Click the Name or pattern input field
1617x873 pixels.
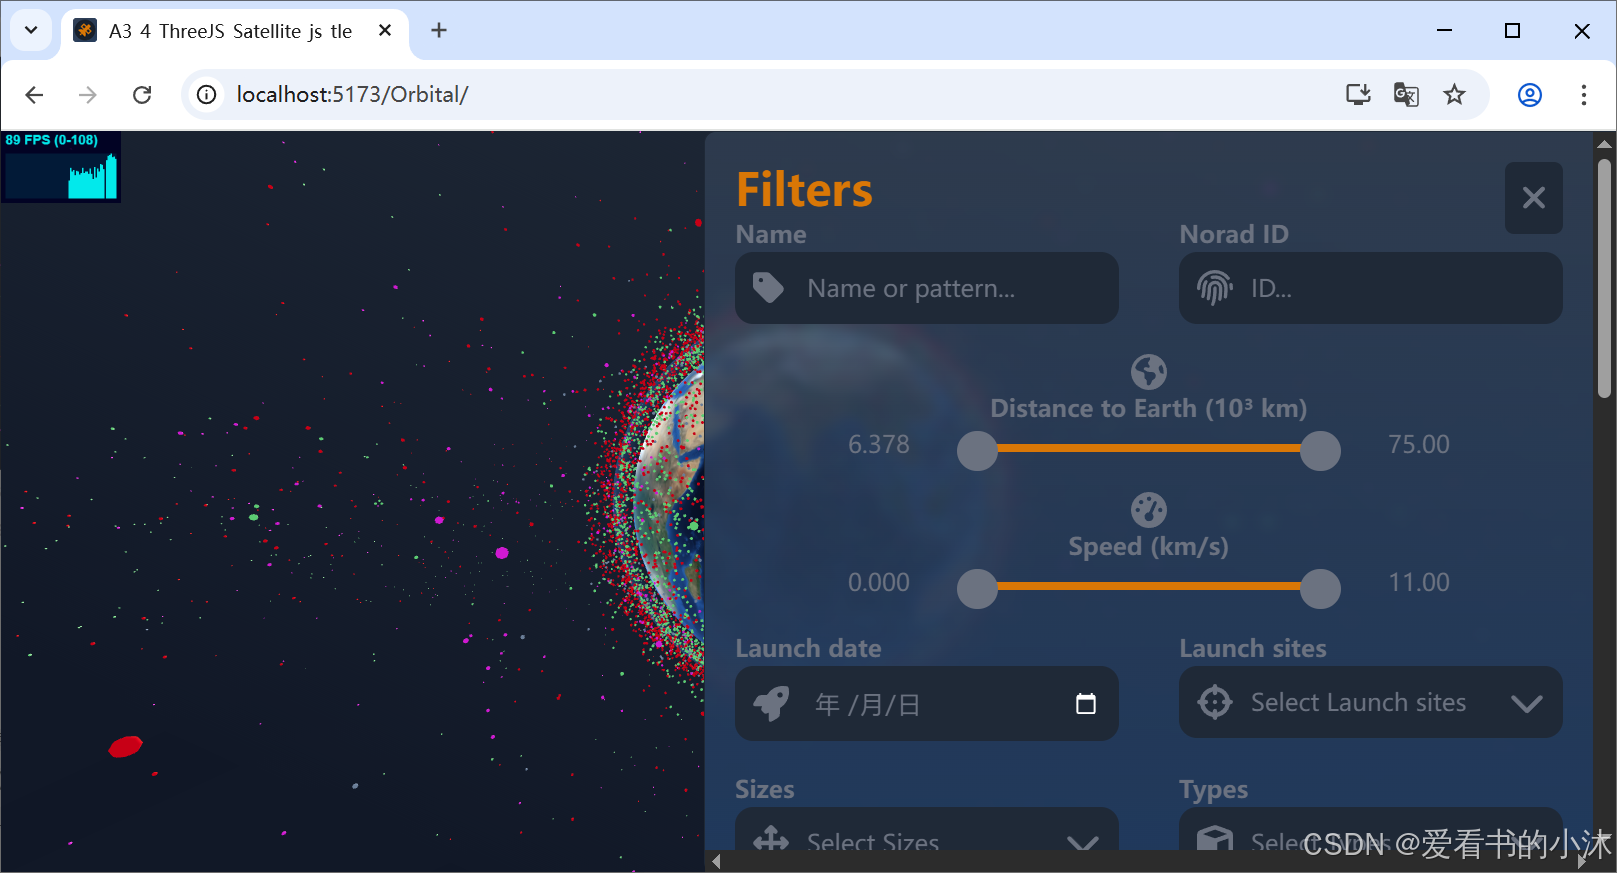tap(926, 288)
